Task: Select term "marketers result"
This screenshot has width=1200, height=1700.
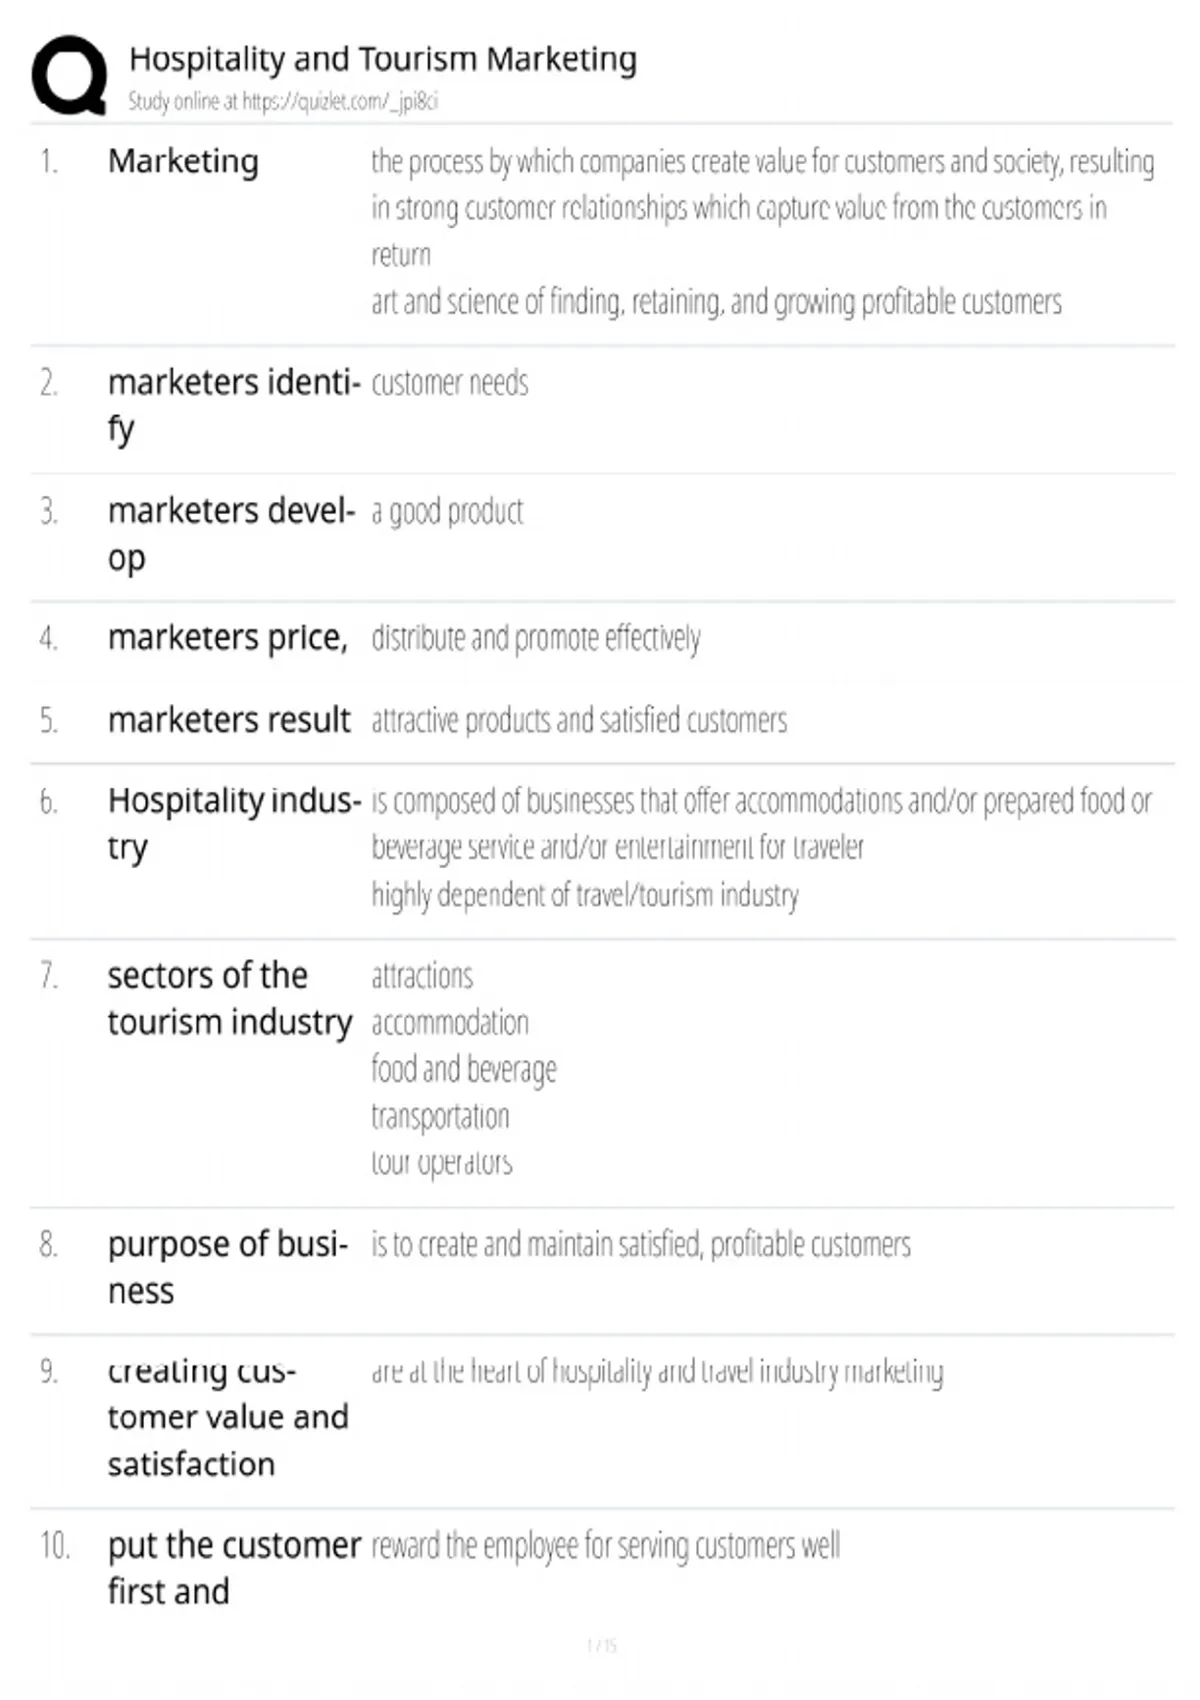Action: [229, 720]
